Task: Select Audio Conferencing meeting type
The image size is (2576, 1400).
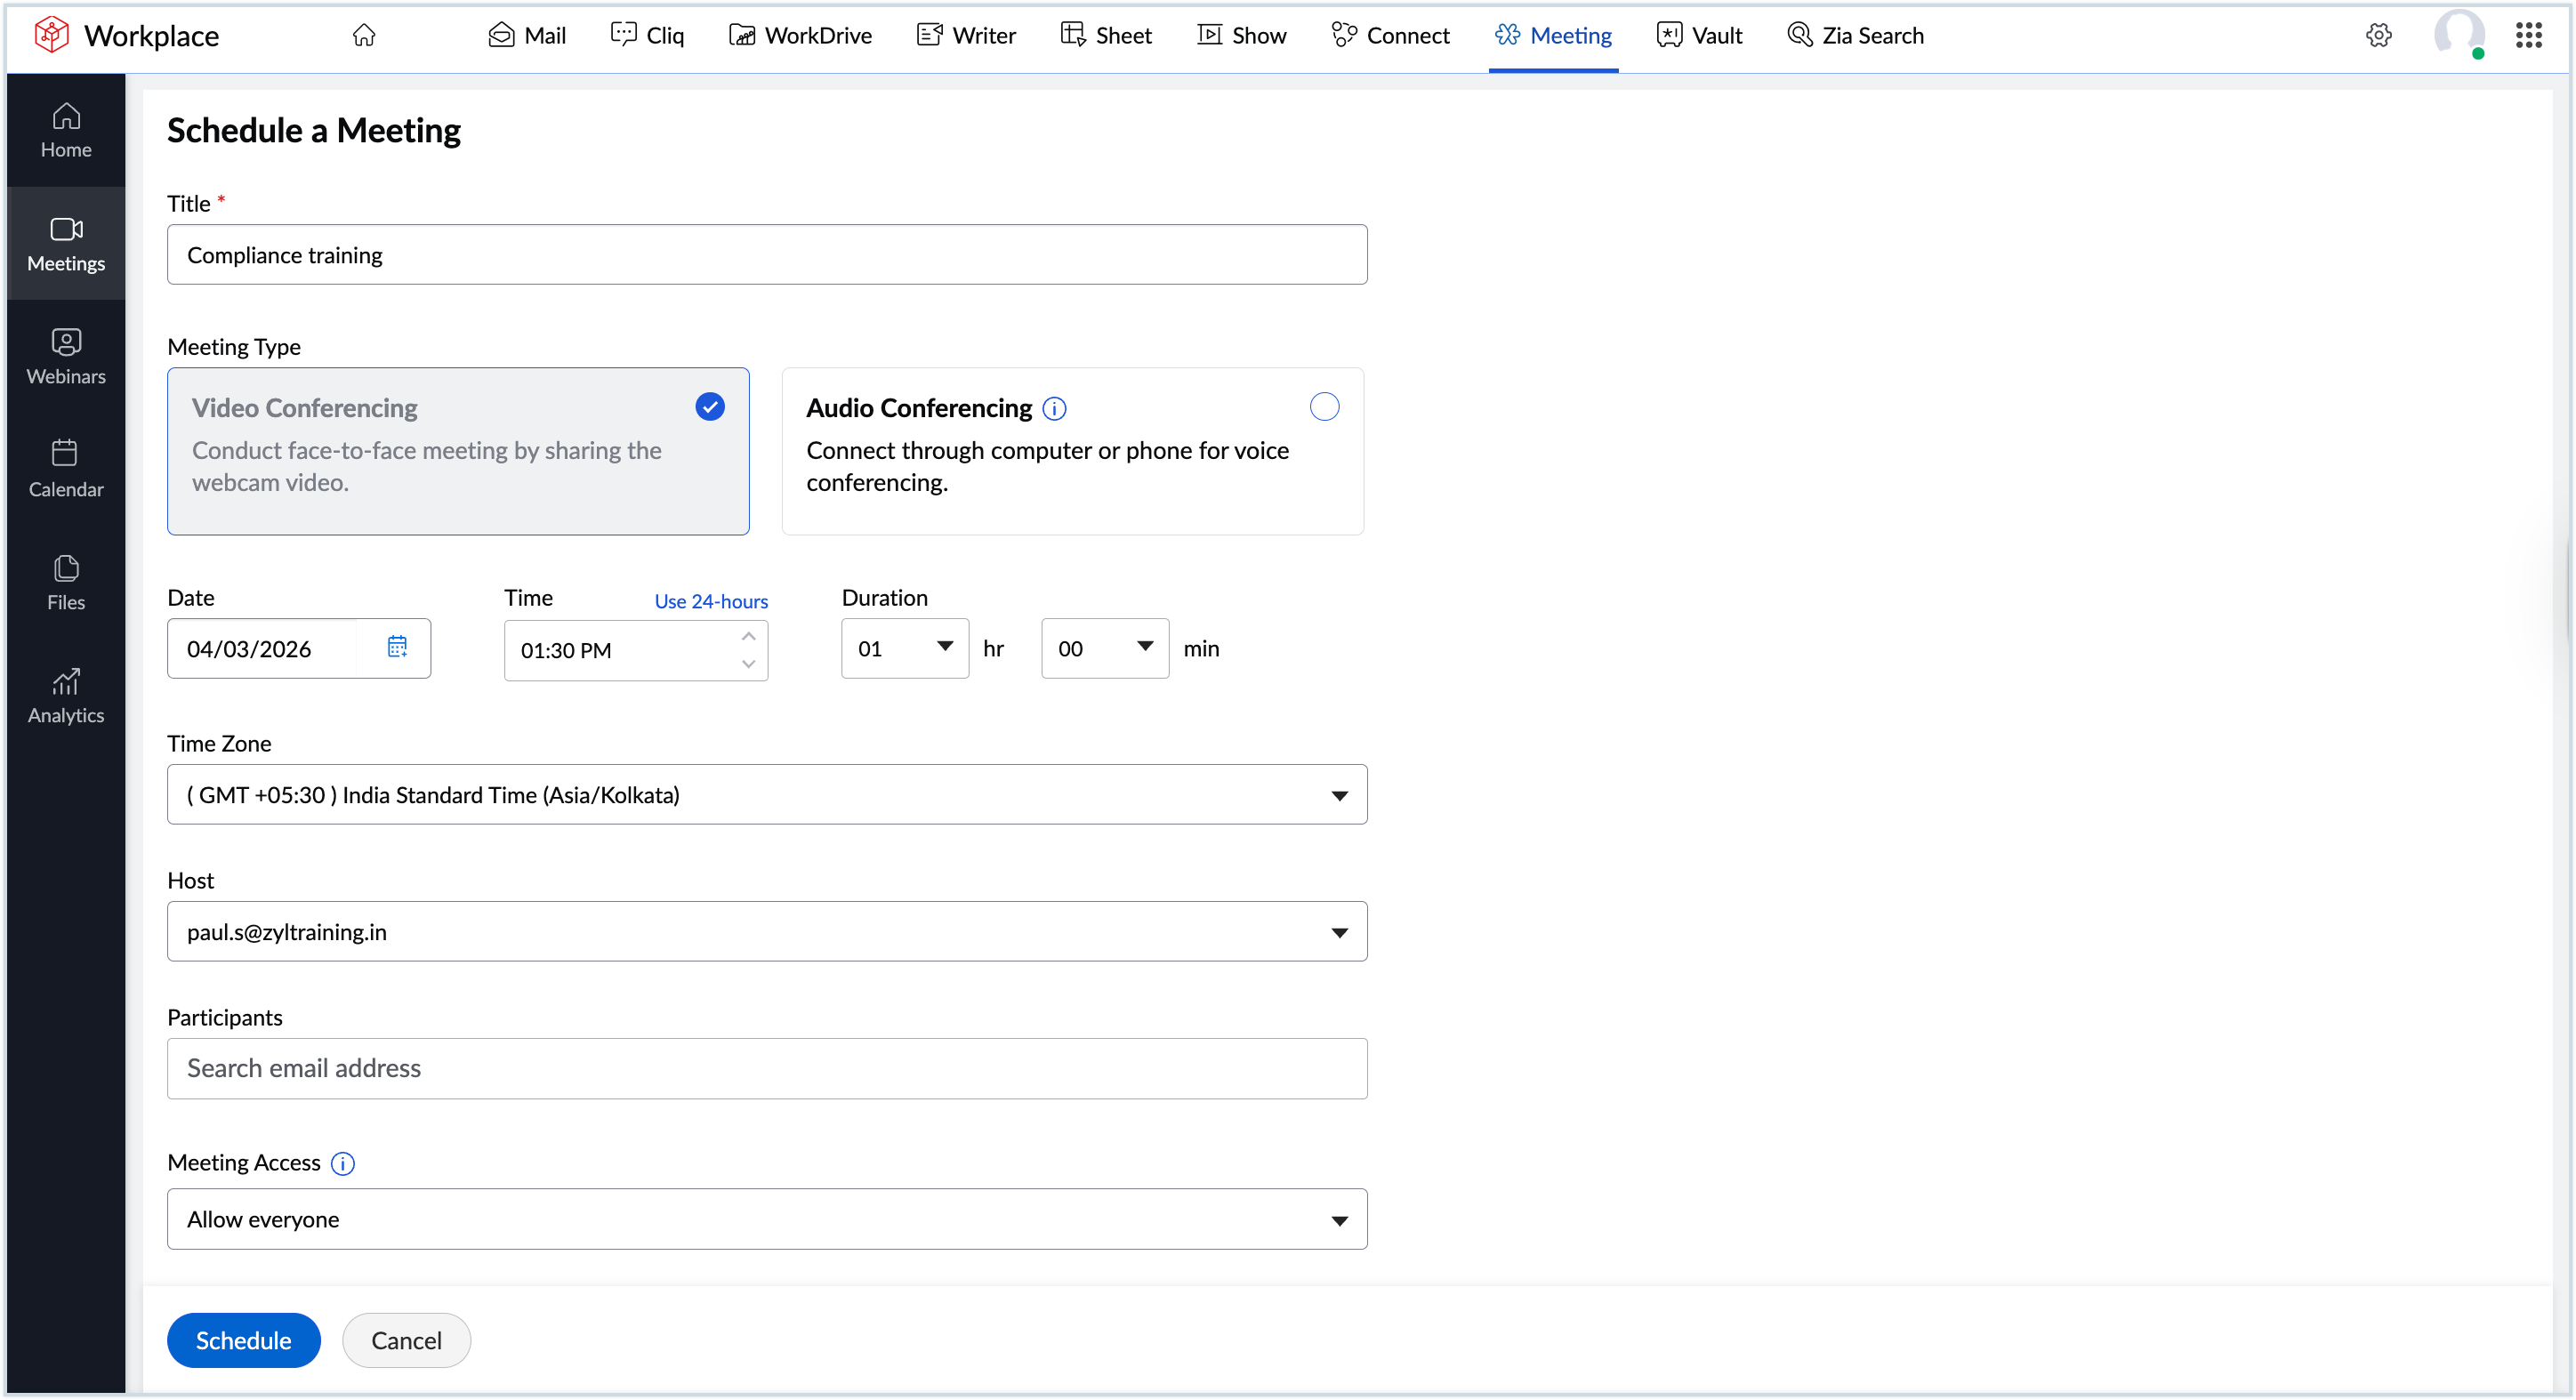Action: [x=1323, y=407]
